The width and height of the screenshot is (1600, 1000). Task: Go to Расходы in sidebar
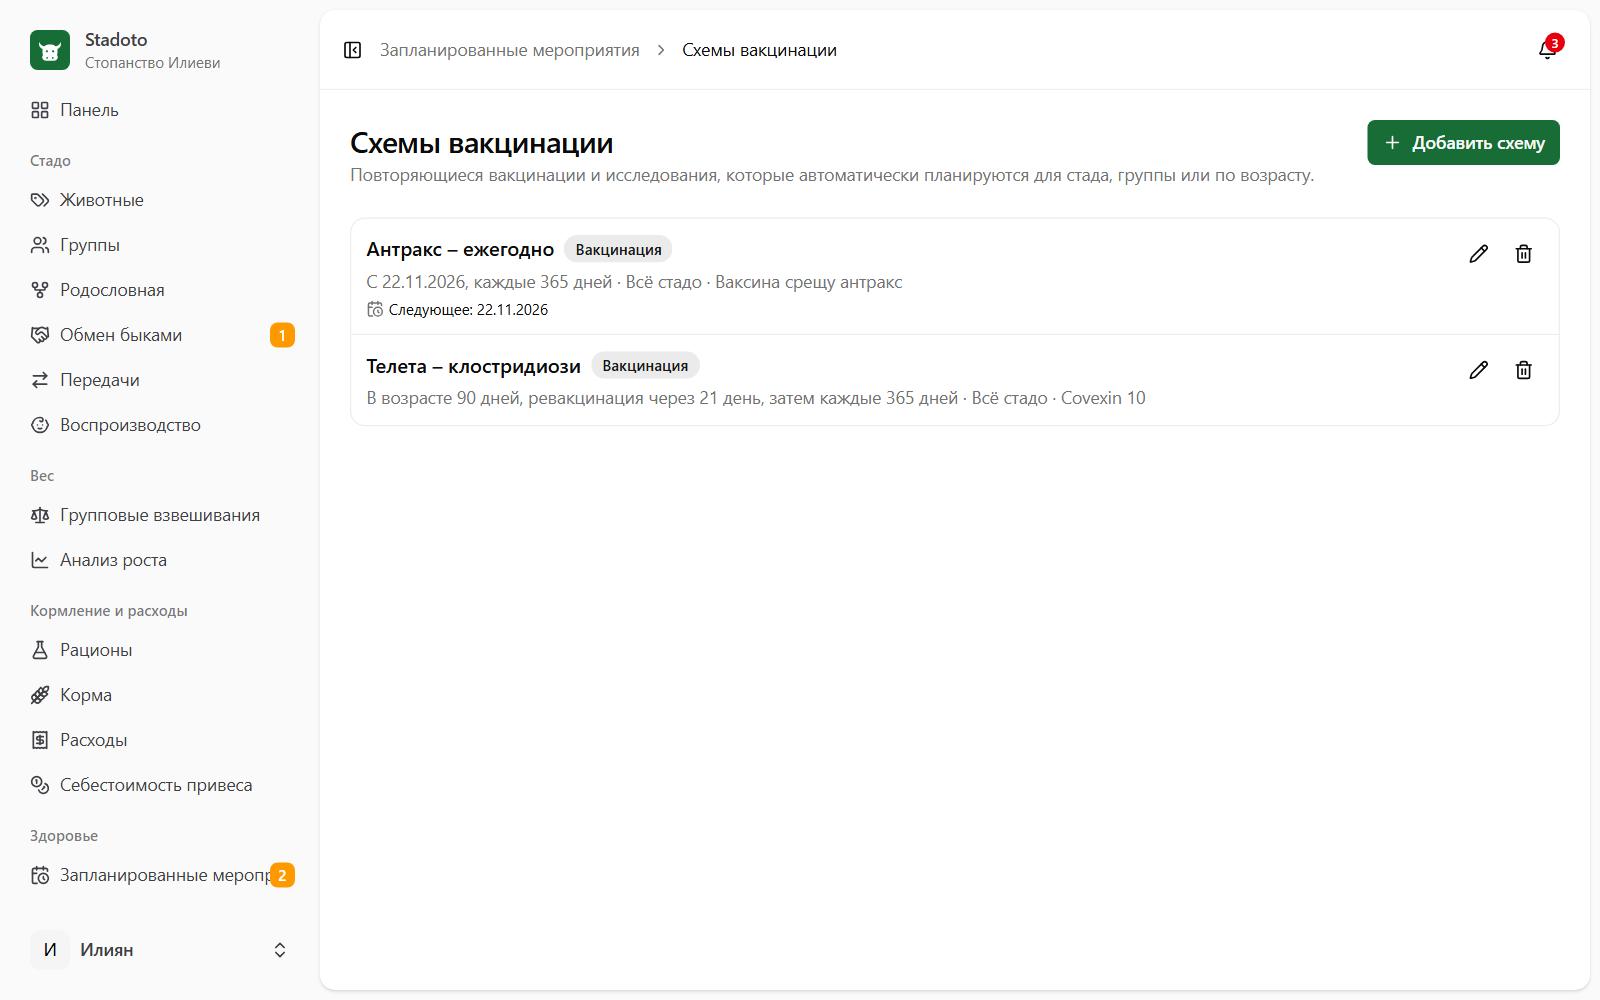[x=162, y=740]
